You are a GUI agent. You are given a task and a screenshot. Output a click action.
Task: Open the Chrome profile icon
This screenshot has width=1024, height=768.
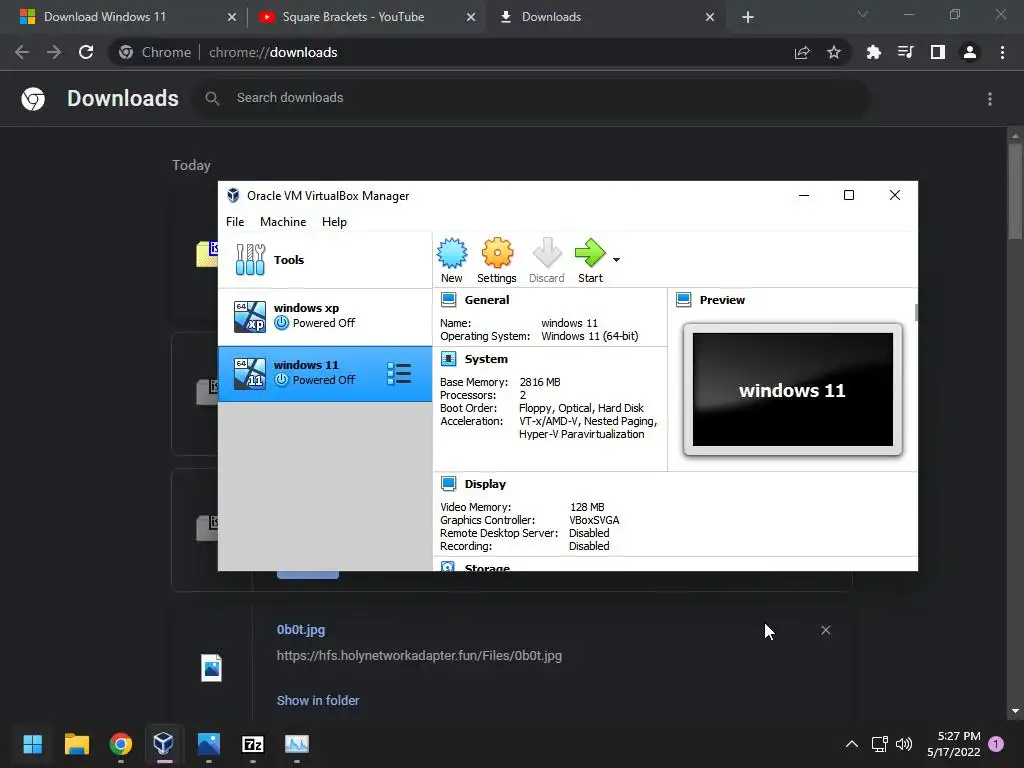[x=970, y=52]
